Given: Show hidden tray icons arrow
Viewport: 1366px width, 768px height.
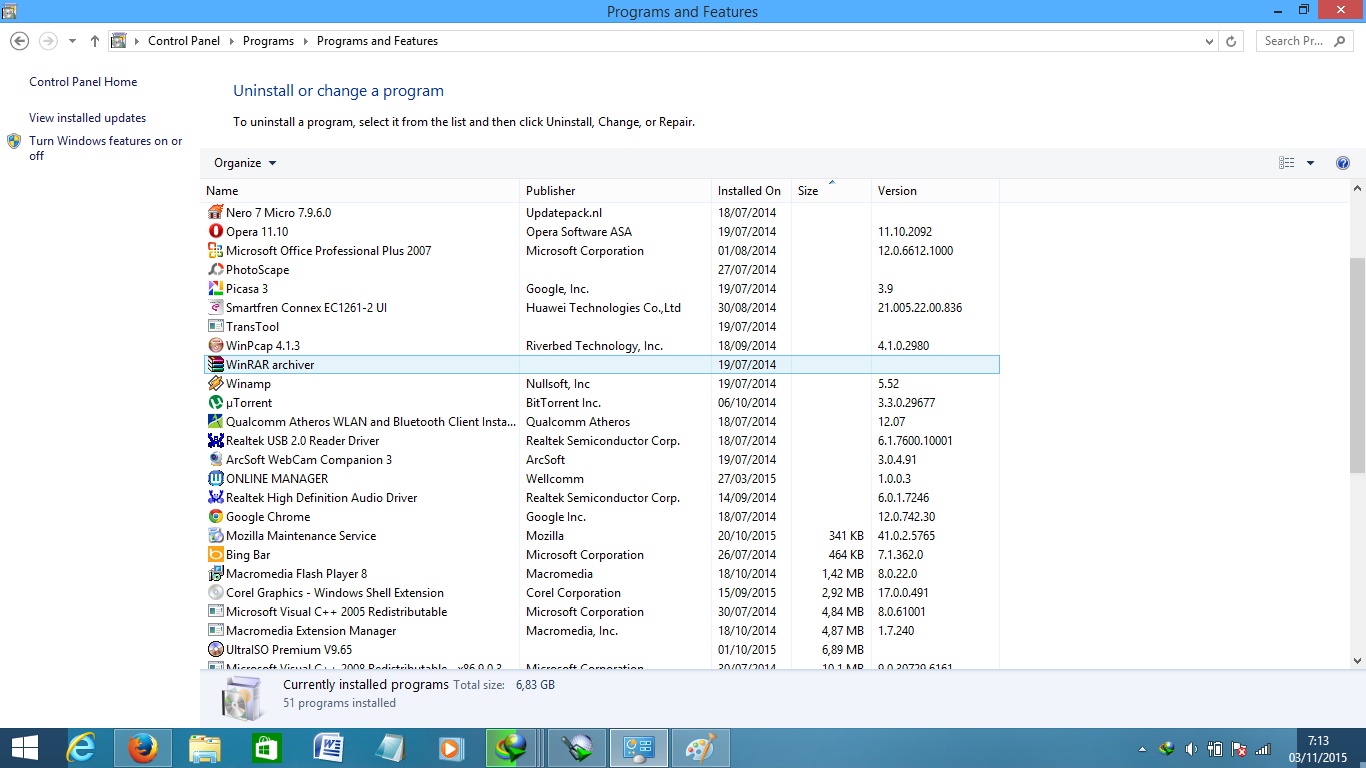Looking at the screenshot, I should tap(1143, 749).
